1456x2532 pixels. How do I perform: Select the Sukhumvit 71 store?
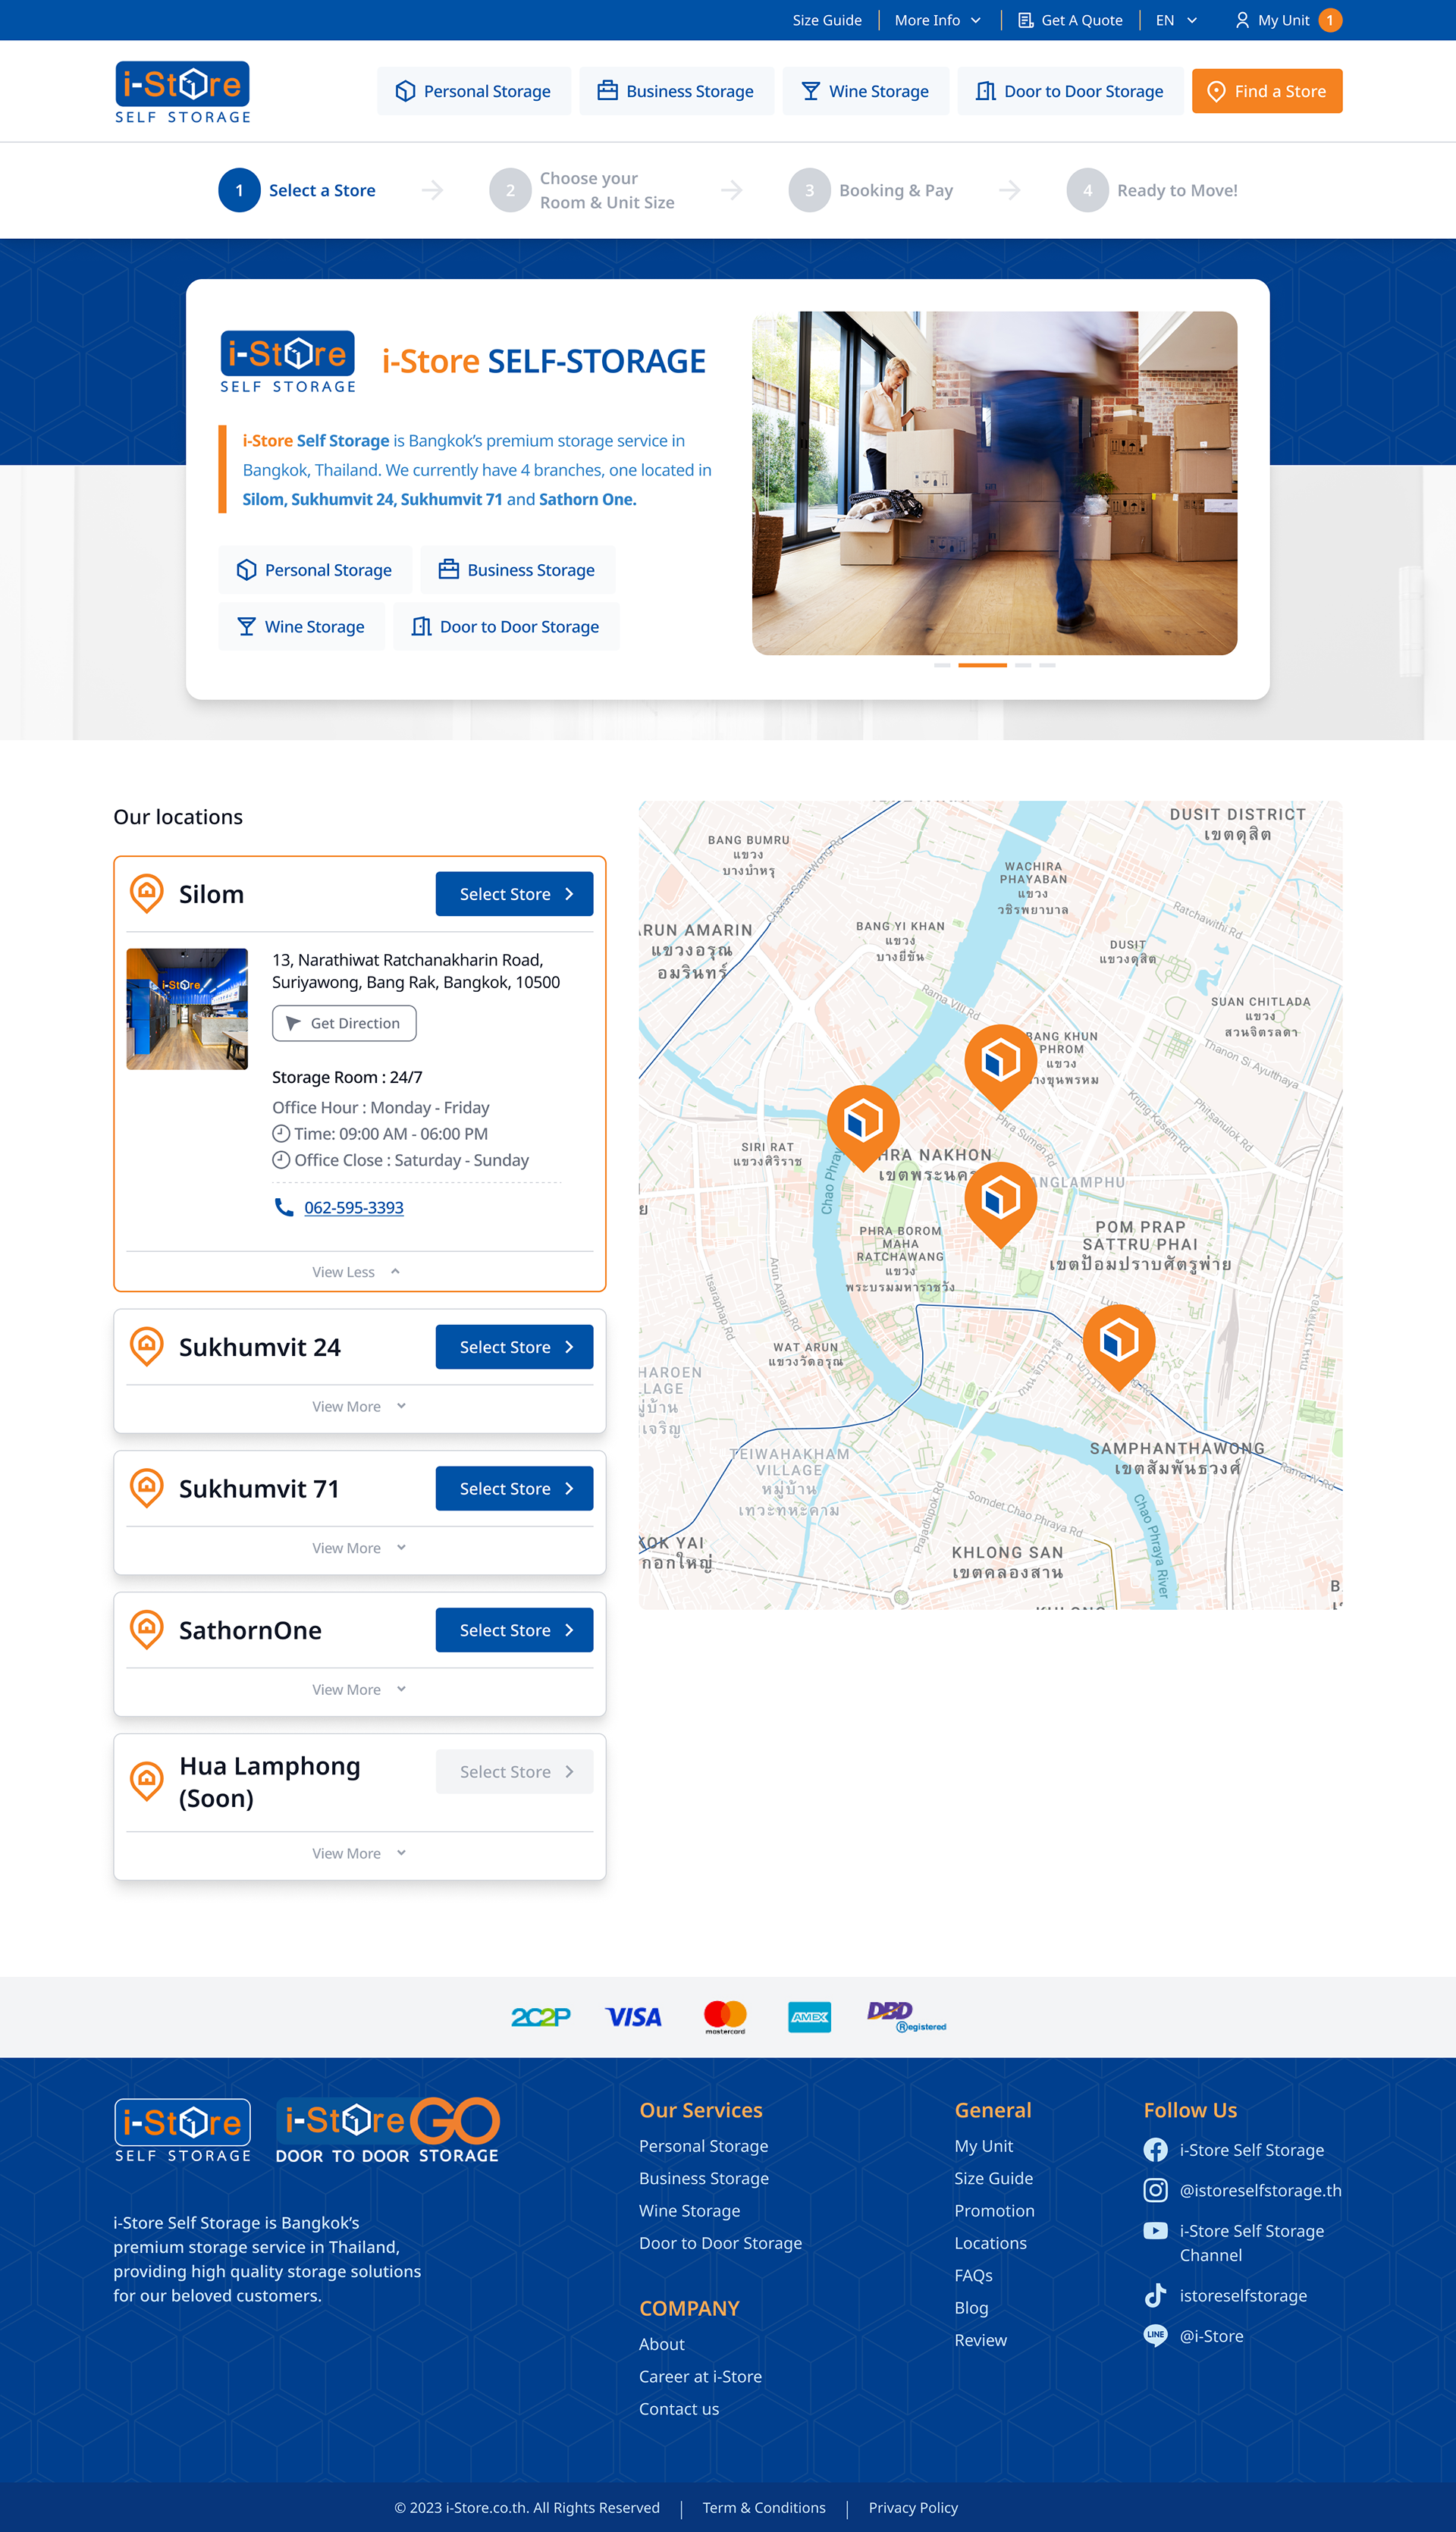(514, 1488)
